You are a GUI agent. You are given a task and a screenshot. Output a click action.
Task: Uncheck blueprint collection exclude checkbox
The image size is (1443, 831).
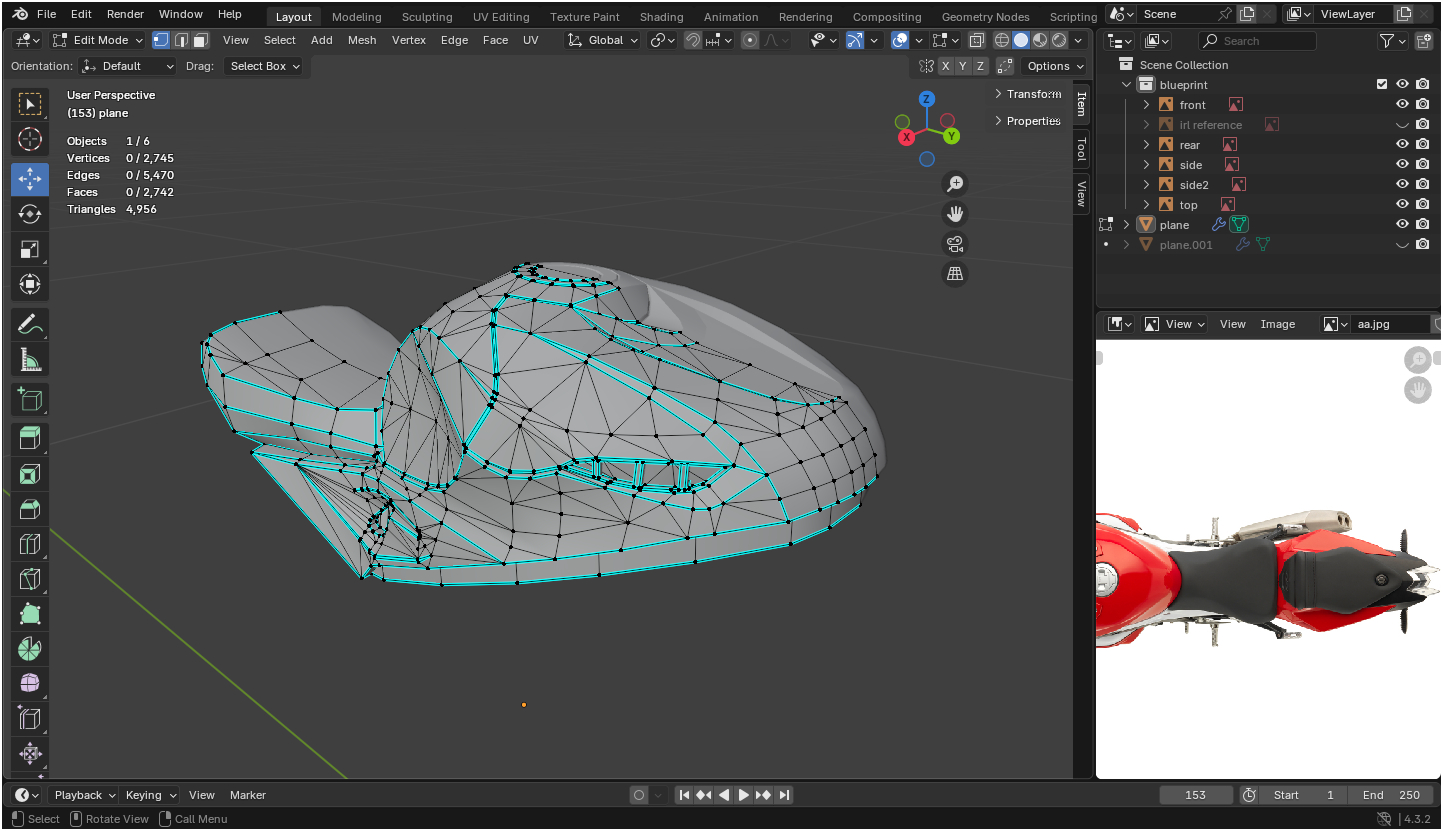pos(1382,85)
